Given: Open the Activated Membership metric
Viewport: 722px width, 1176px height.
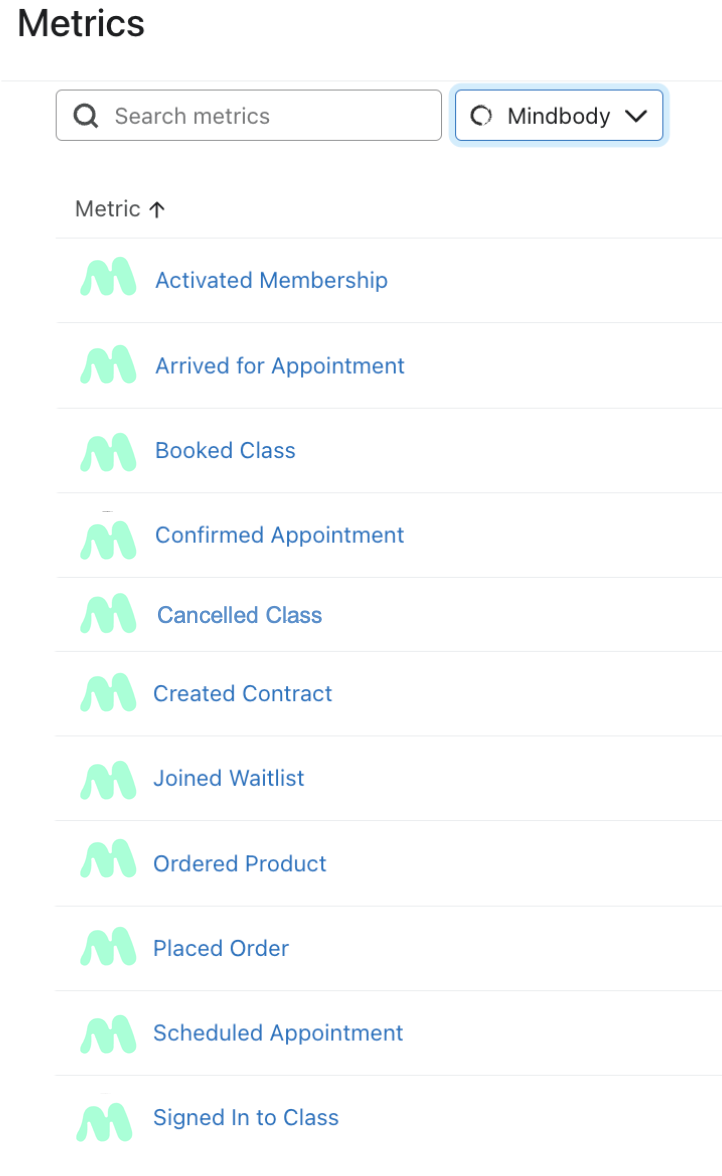Looking at the screenshot, I should [271, 280].
